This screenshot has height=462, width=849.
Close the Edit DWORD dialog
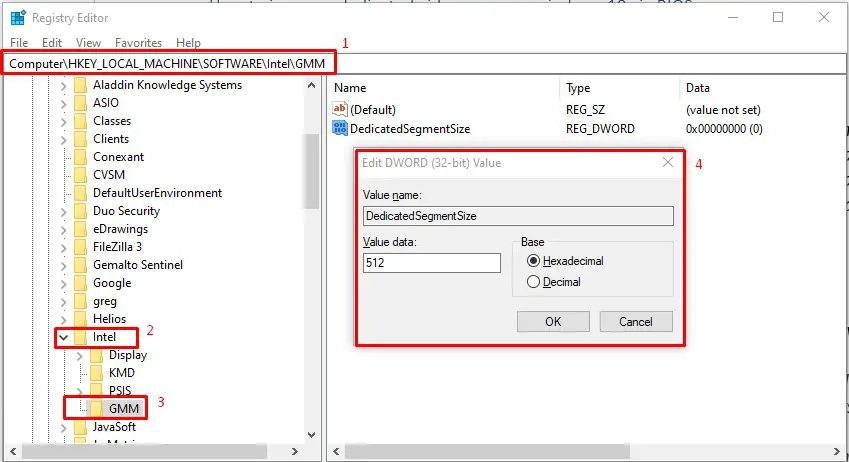point(668,162)
